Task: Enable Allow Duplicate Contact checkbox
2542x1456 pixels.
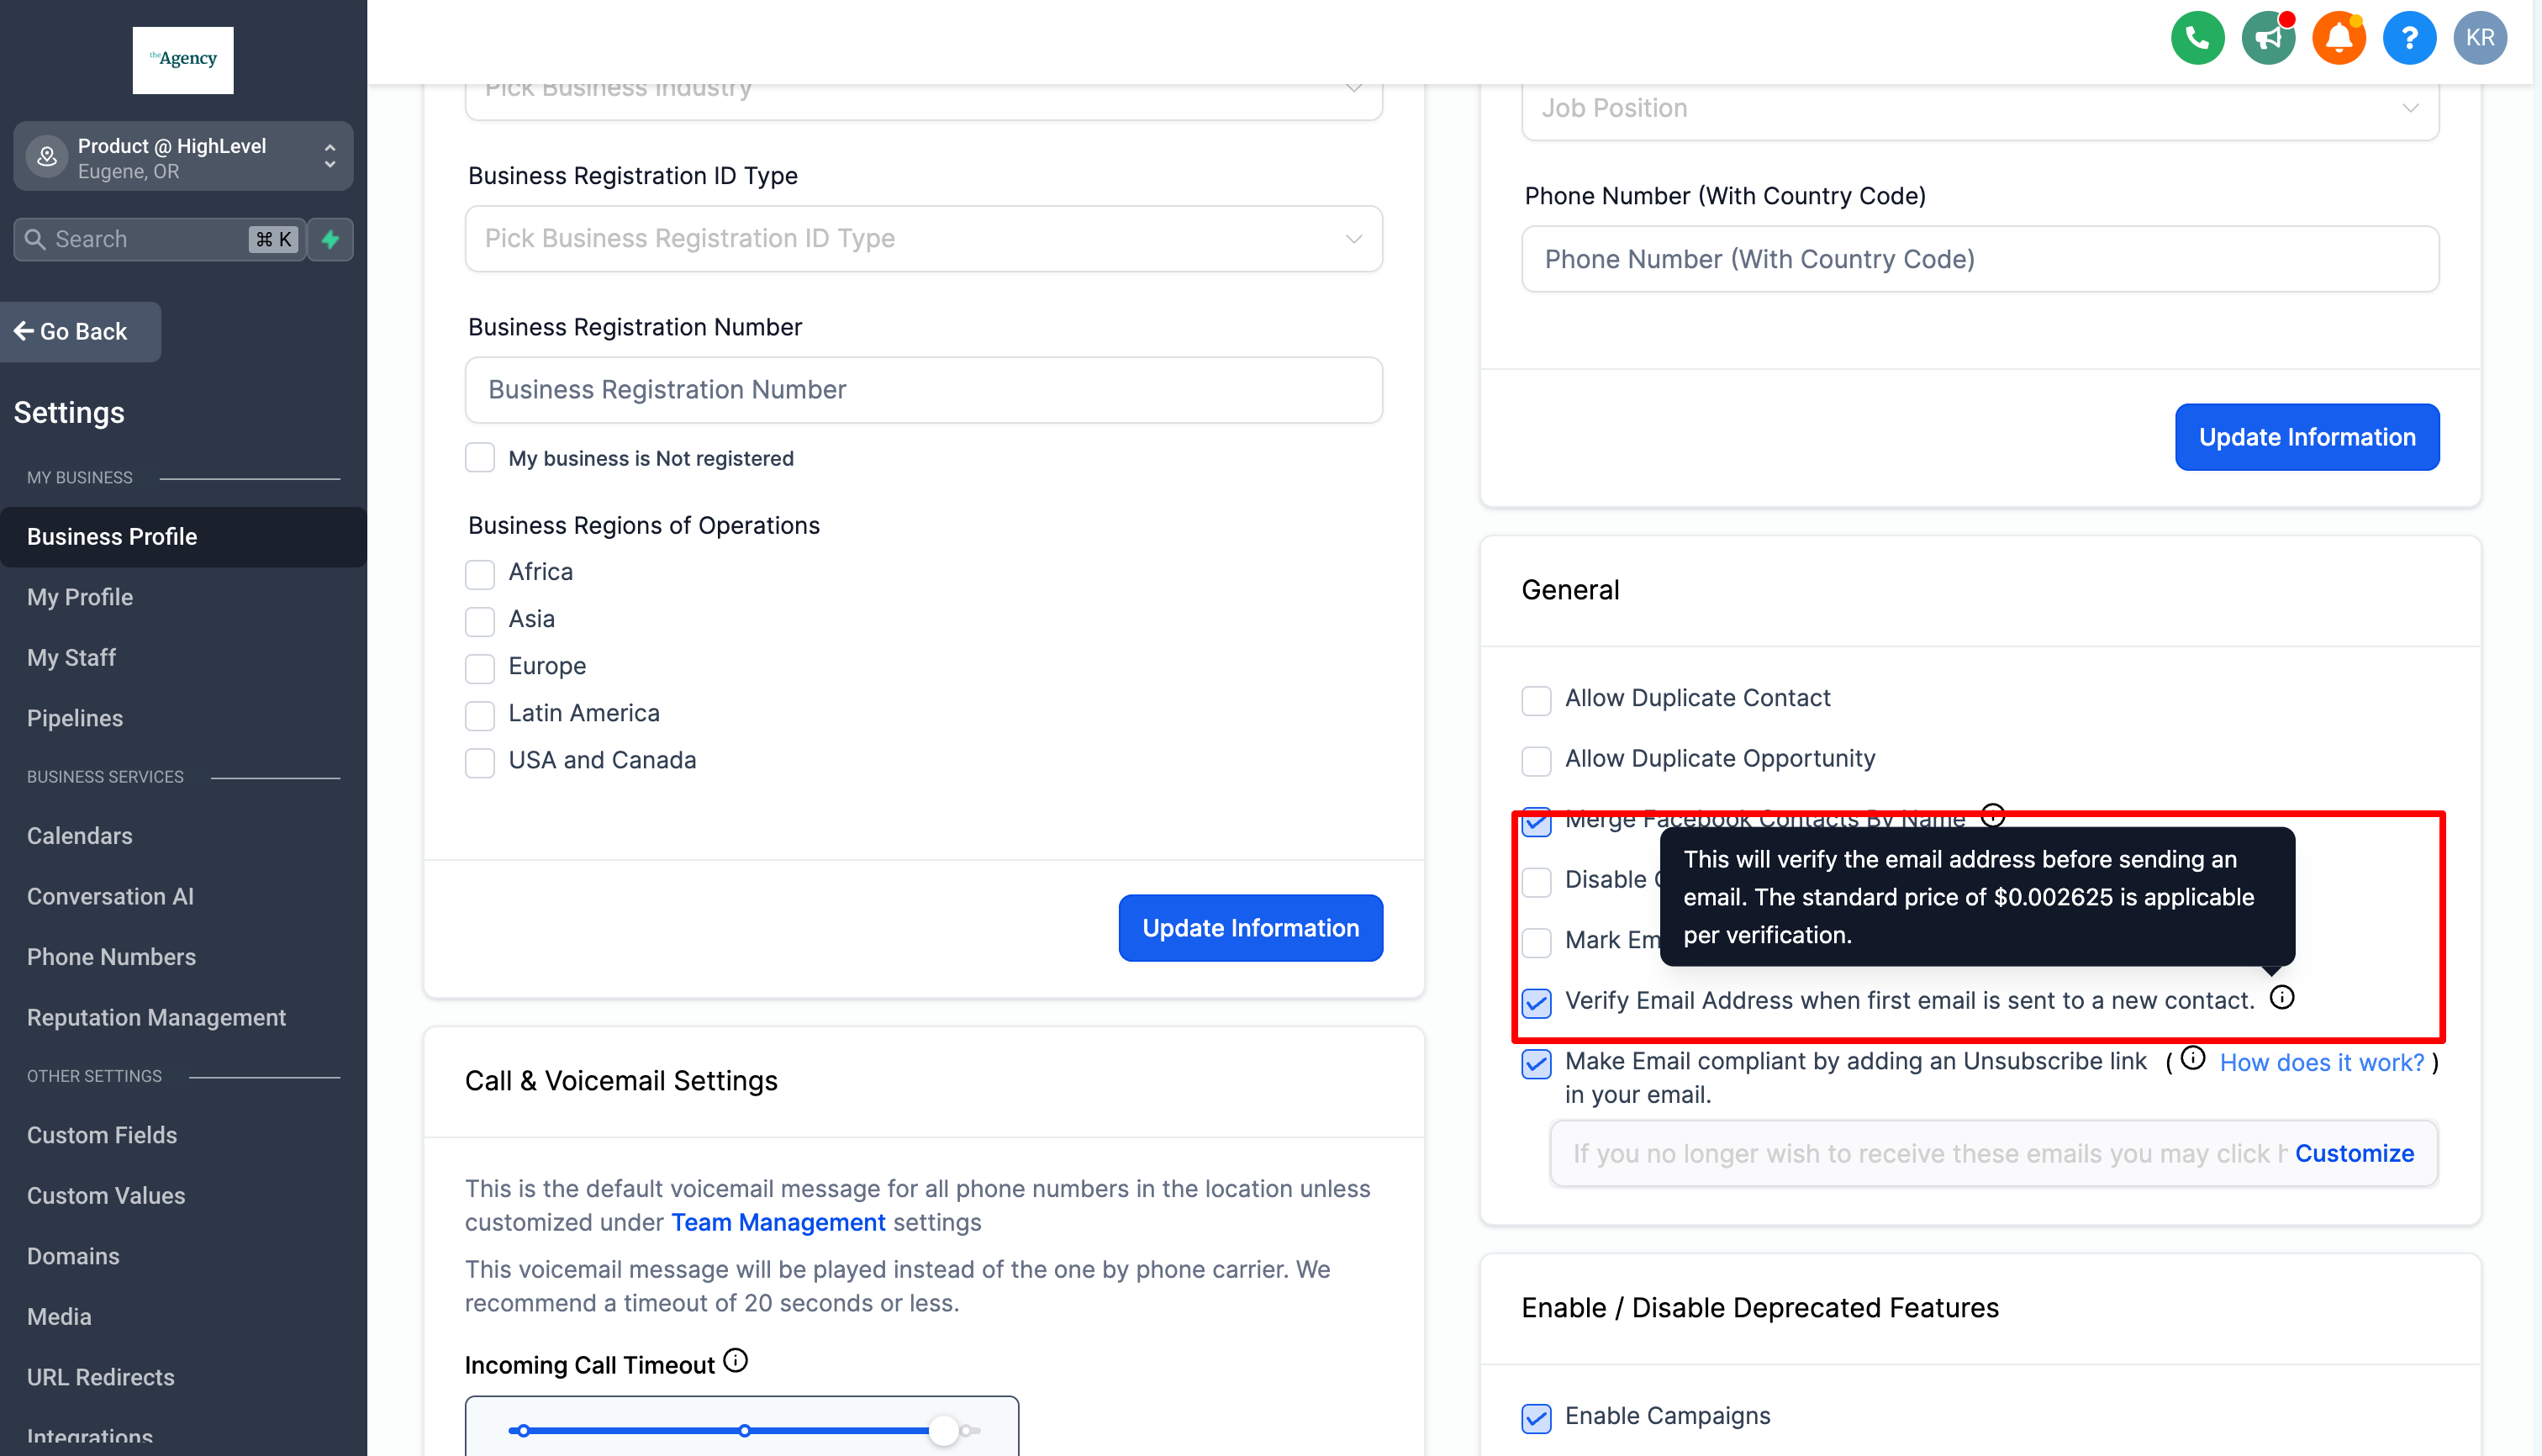Action: 1536,699
